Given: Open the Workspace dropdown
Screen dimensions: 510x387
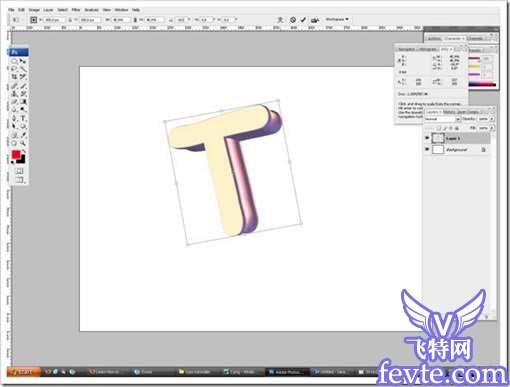Looking at the screenshot, I should click(337, 19).
